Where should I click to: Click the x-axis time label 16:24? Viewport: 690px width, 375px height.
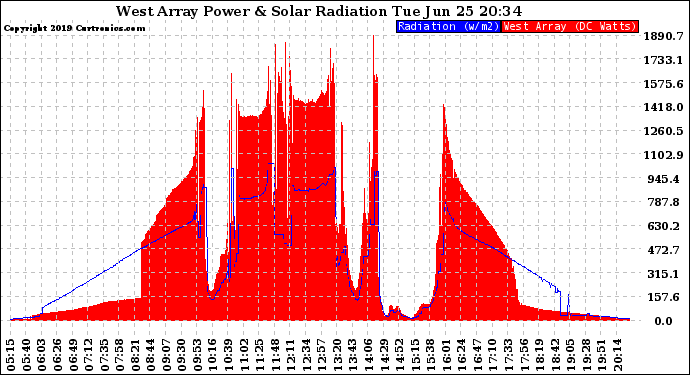[x=461, y=355]
